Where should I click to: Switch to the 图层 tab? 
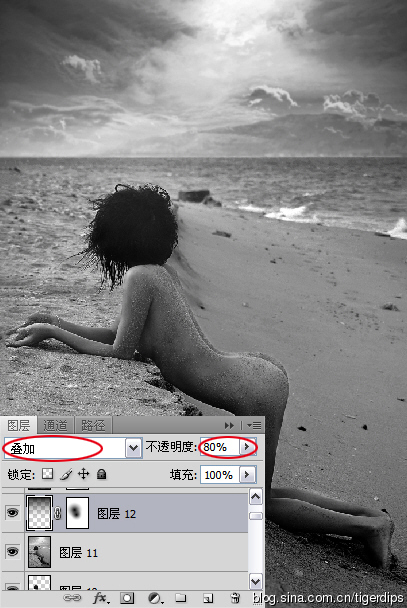click(x=19, y=426)
